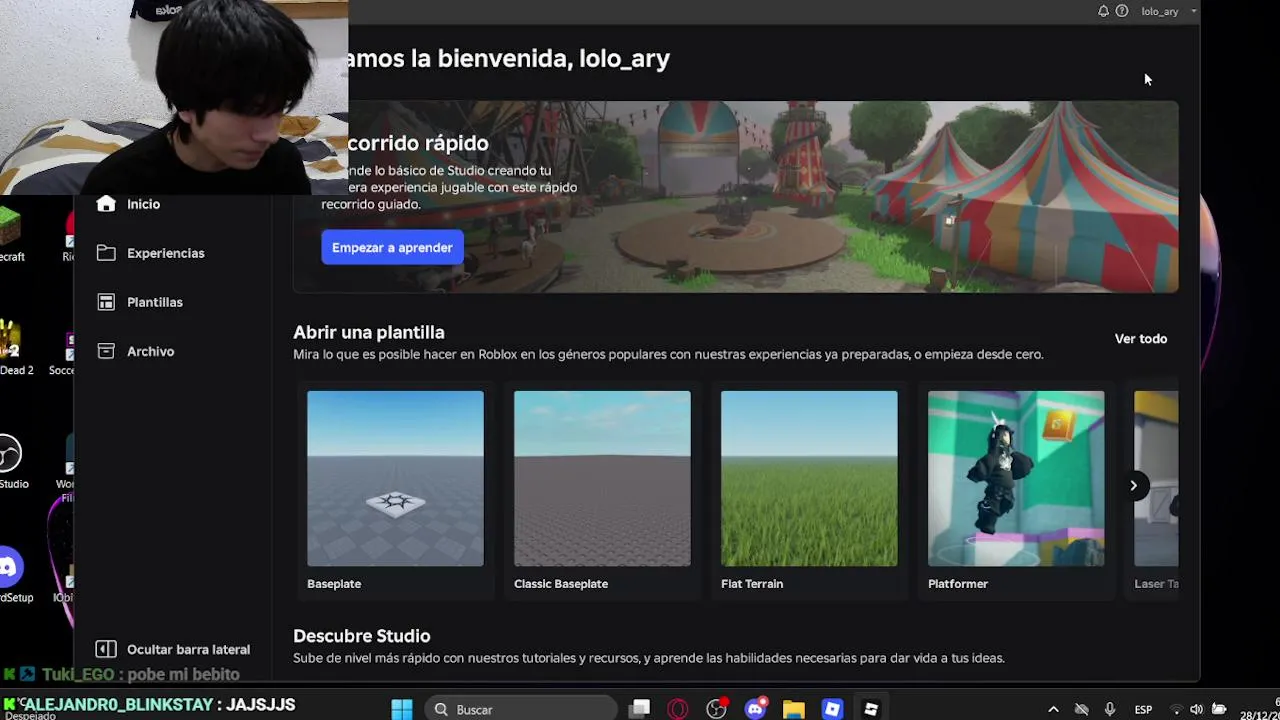Viewport: 1280px width, 720px height.
Task: Open the Laser Tag template thumbnail
Action: coord(1156,478)
